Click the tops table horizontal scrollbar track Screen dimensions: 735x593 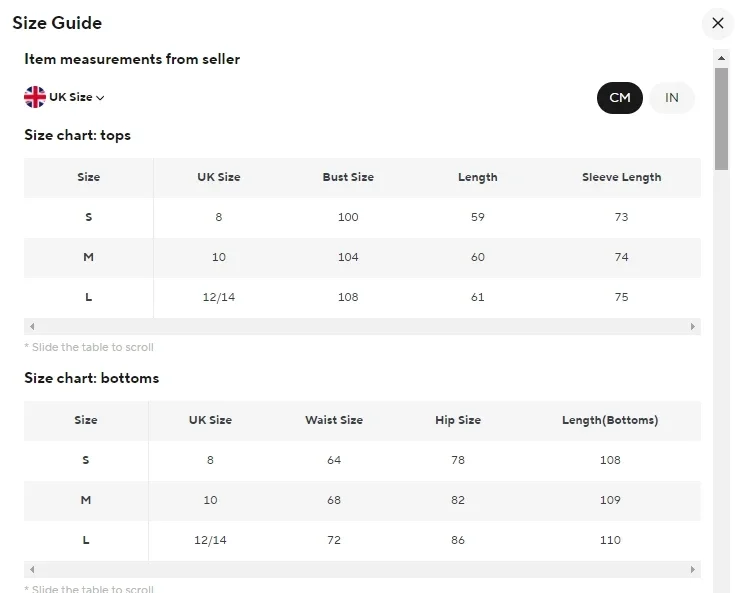click(362, 327)
